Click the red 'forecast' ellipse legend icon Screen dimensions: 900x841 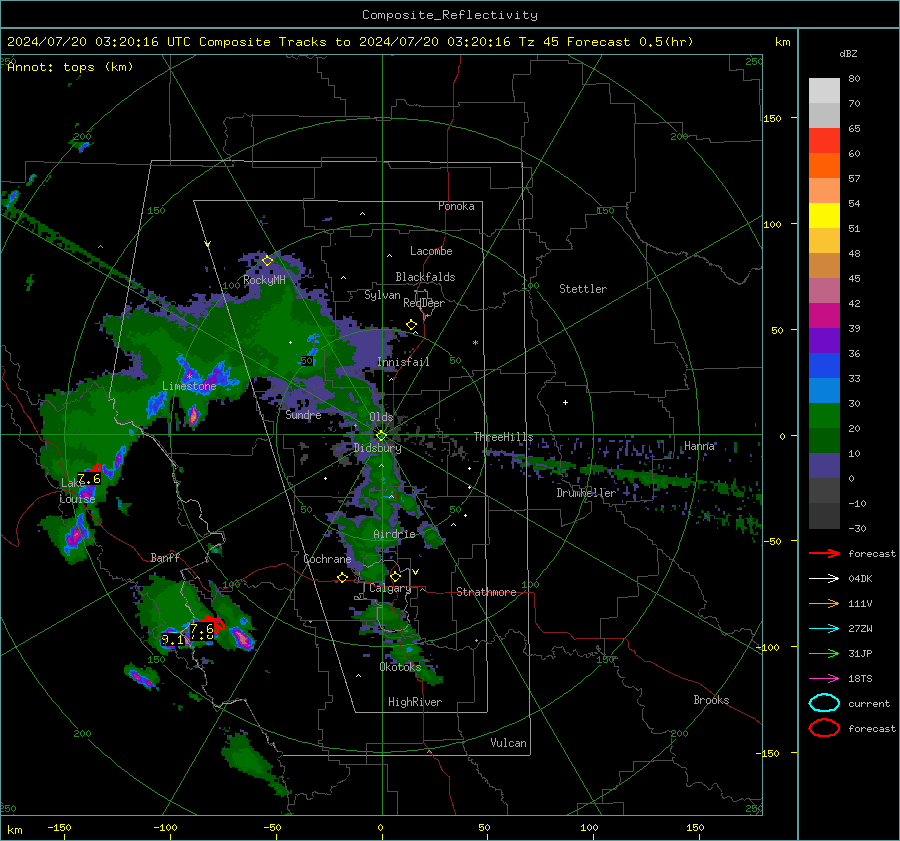pos(824,728)
